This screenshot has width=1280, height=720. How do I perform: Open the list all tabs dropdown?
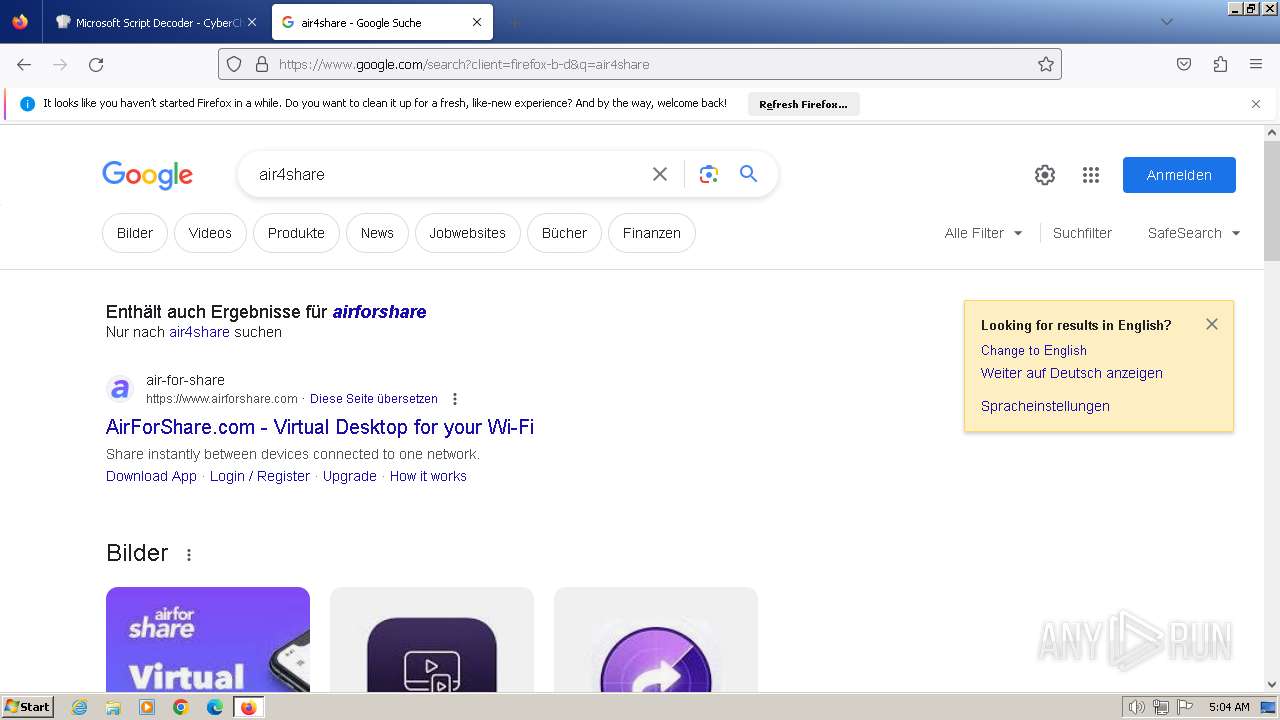pos(1166,22)
